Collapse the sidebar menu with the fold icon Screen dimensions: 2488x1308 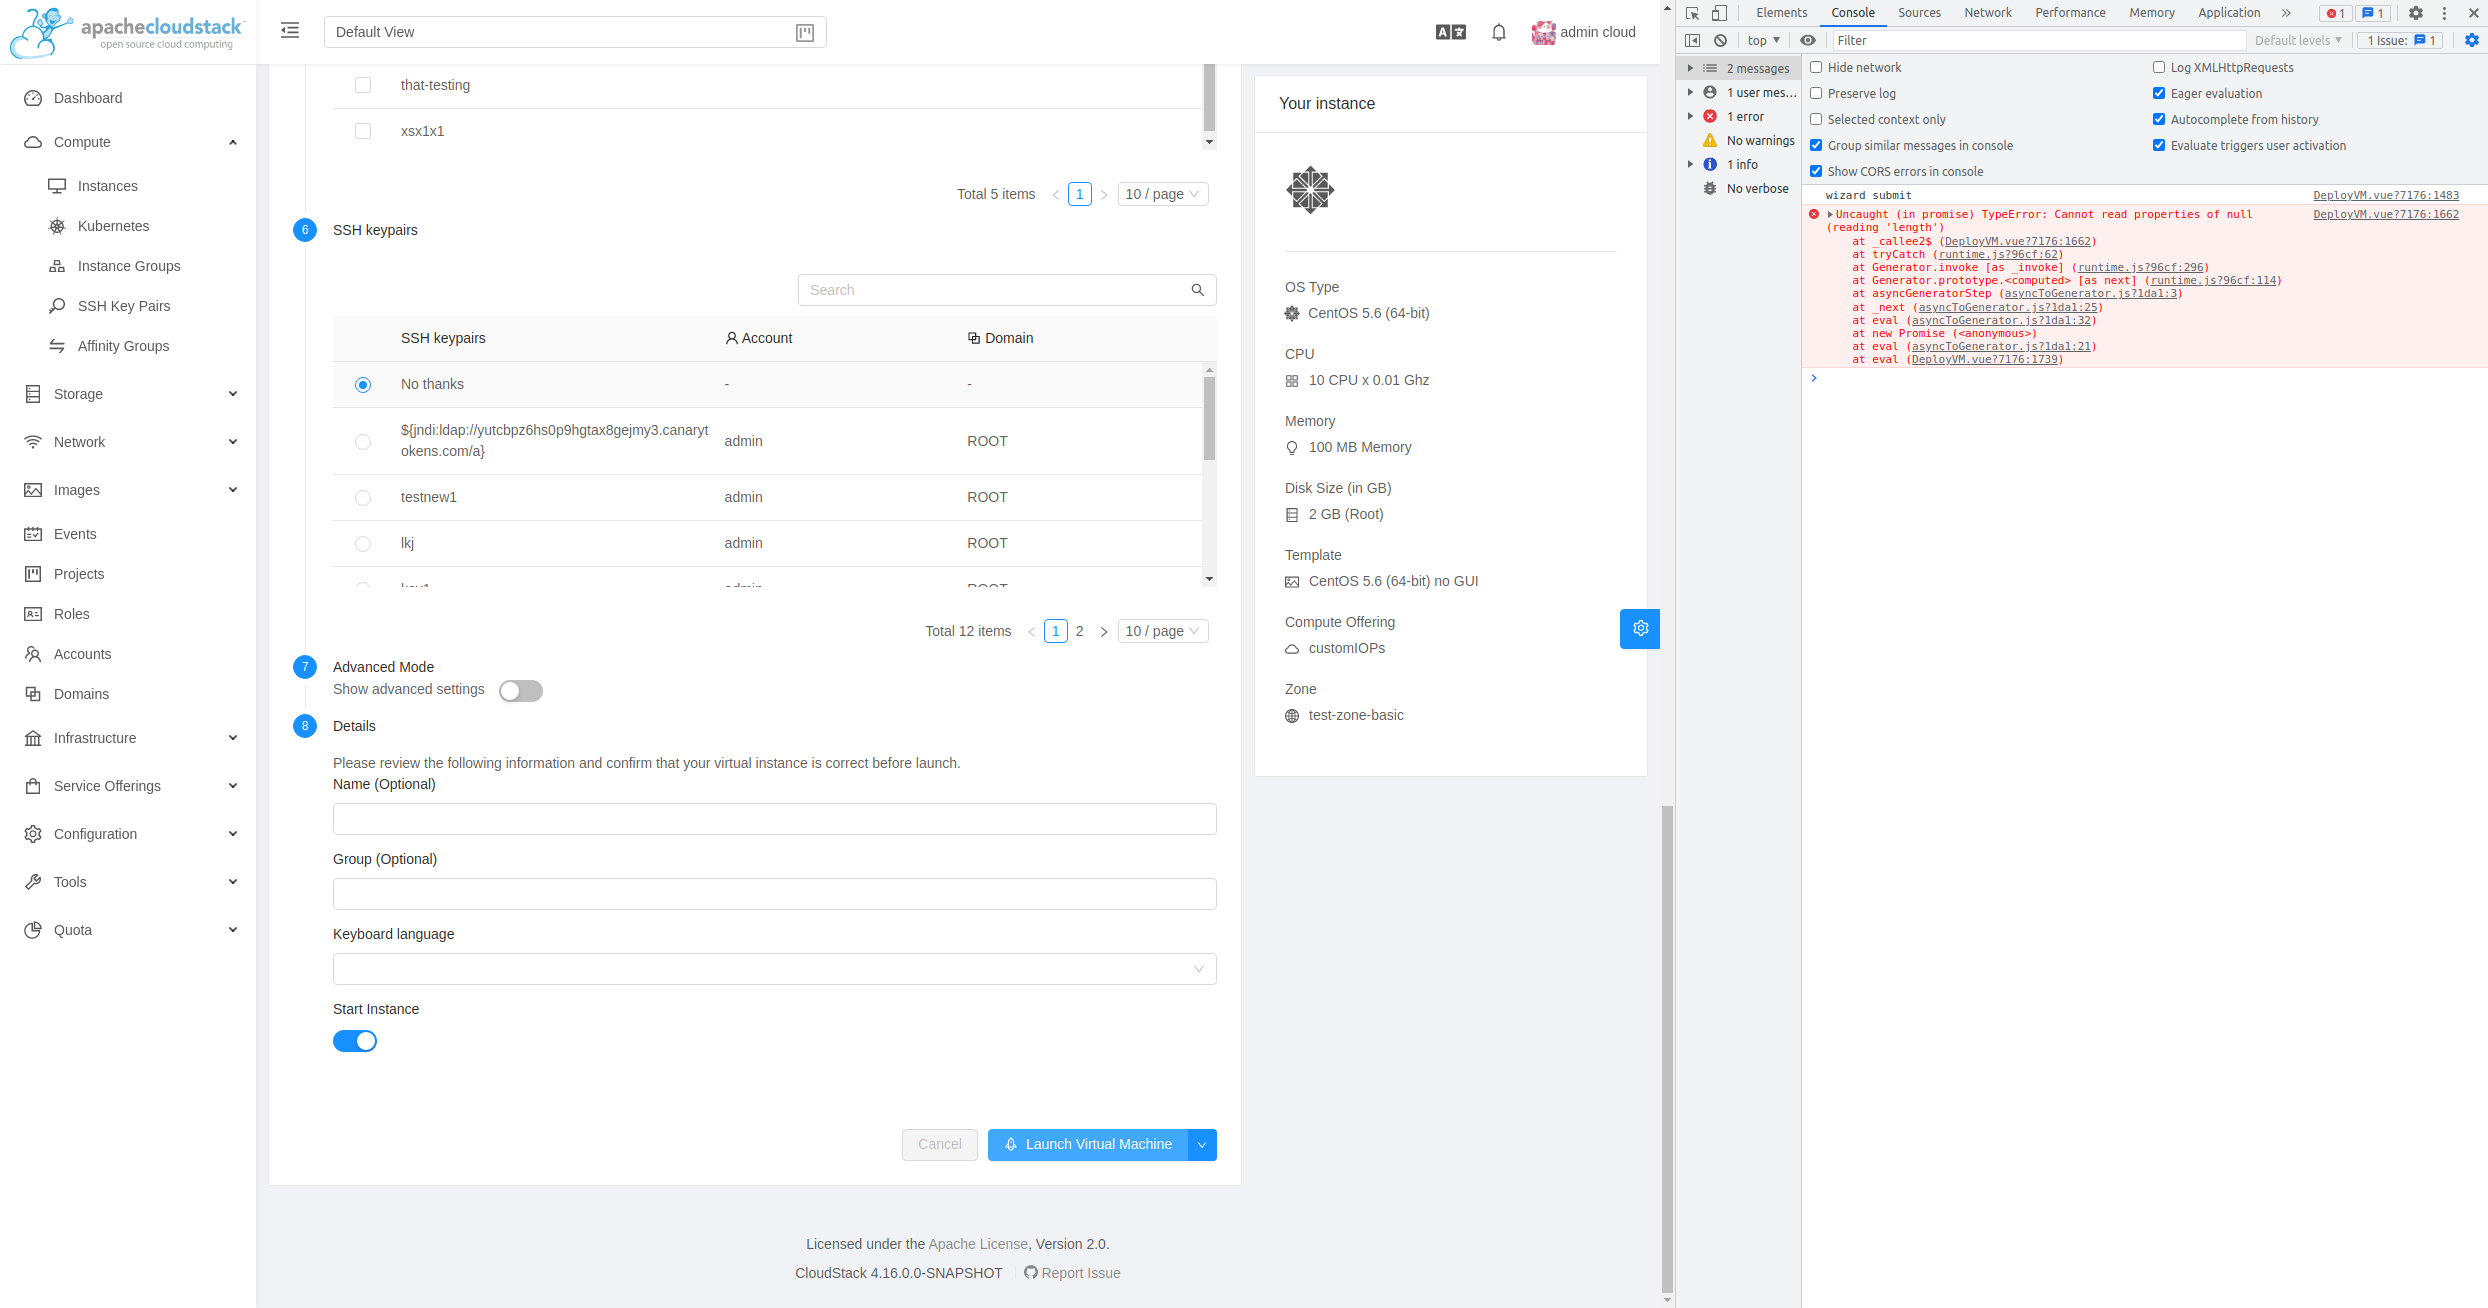(290, 31)
